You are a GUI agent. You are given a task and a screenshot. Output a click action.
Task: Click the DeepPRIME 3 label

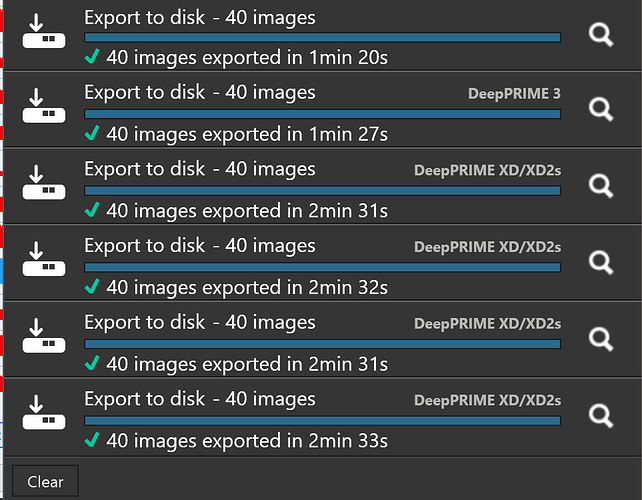[514, 94]
